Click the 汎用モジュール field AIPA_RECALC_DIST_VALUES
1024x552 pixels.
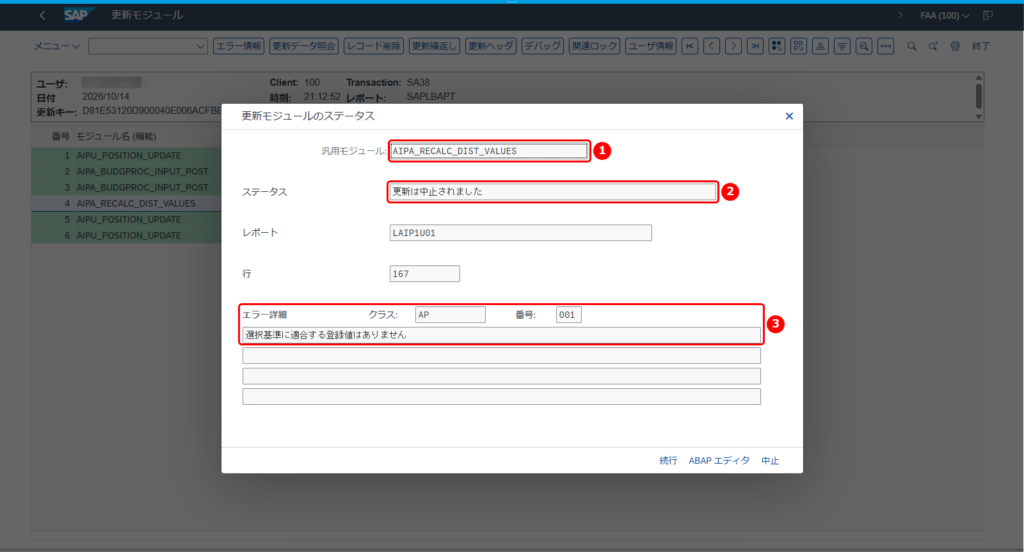click(488, 151)
